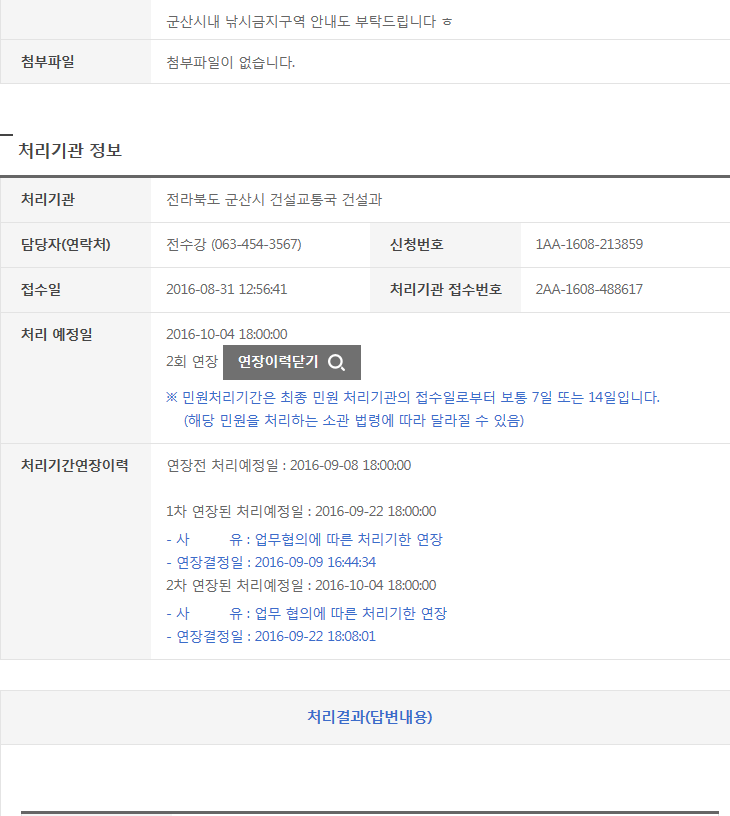Click the 2회 연장 text
730x816 pixels.
[x=191, y=362]
